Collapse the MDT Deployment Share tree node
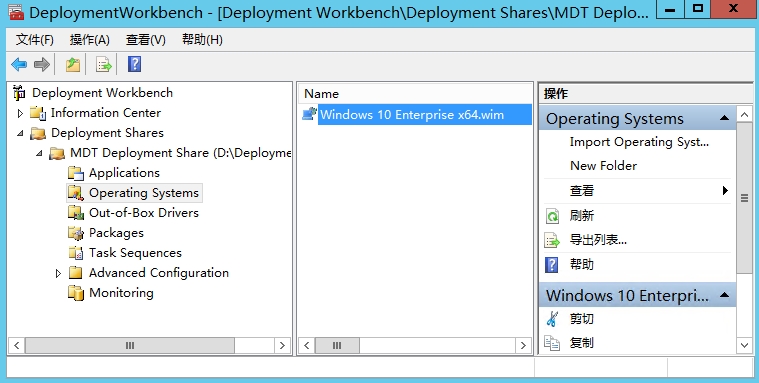Image resolution: width=759 pixels, height=383 pixels. coord(39,153)
